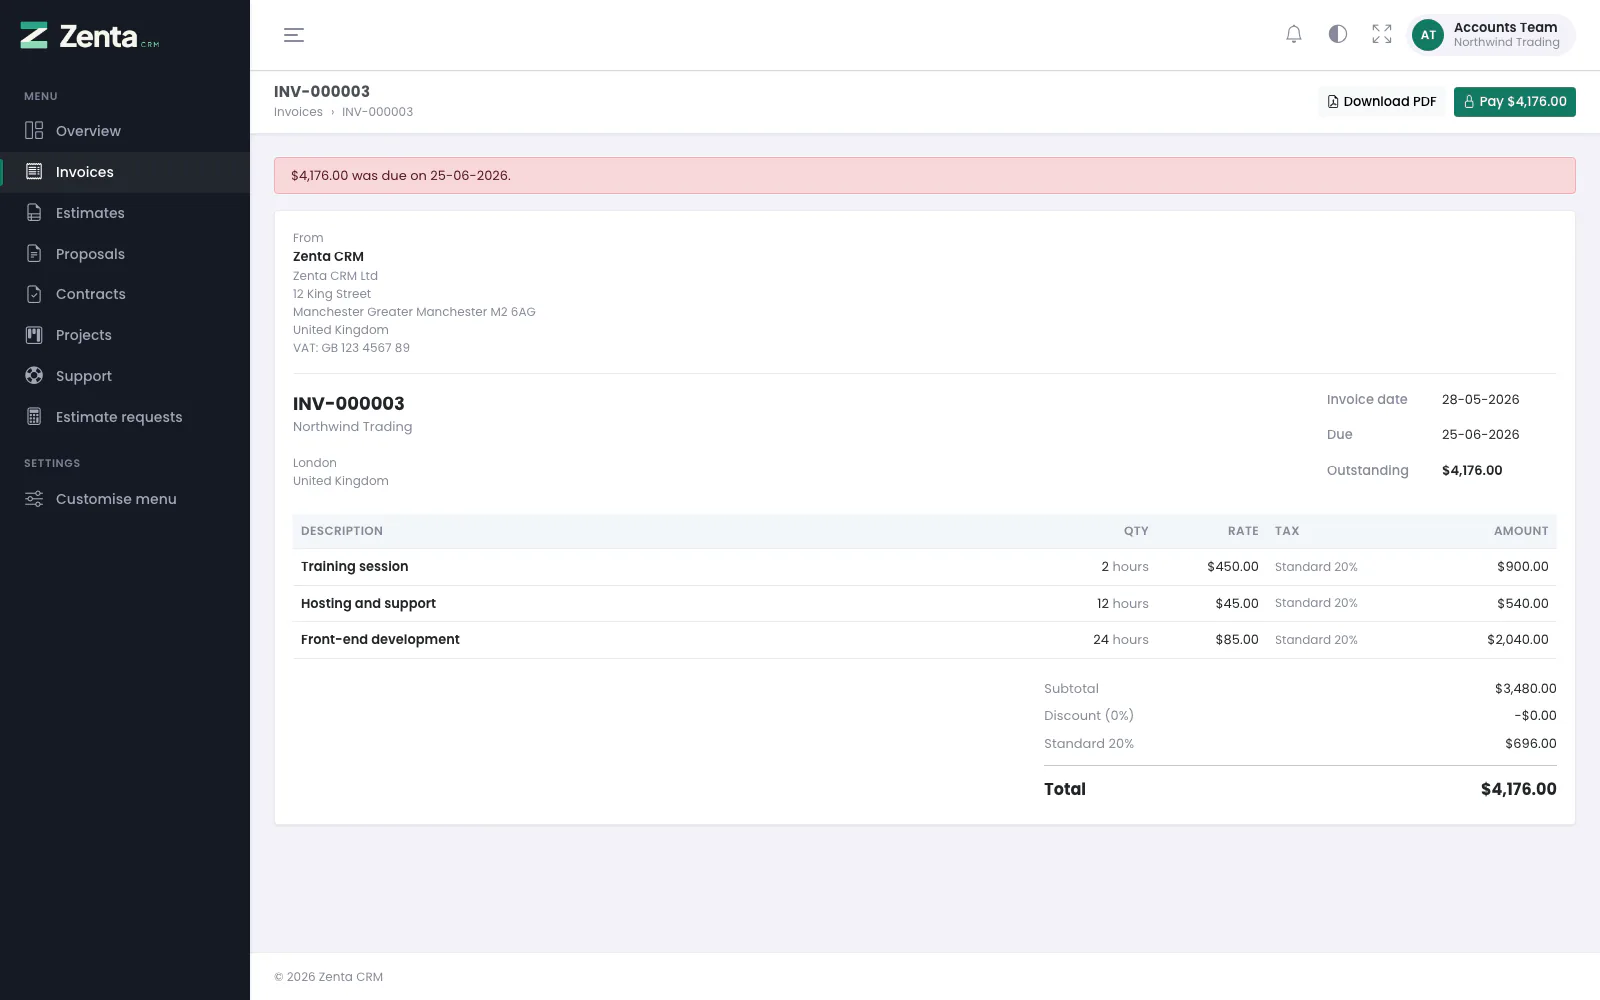This screenshot has width=1600, height=1000.
Task: Click the Proposals document icon
Action: (34, 254)
